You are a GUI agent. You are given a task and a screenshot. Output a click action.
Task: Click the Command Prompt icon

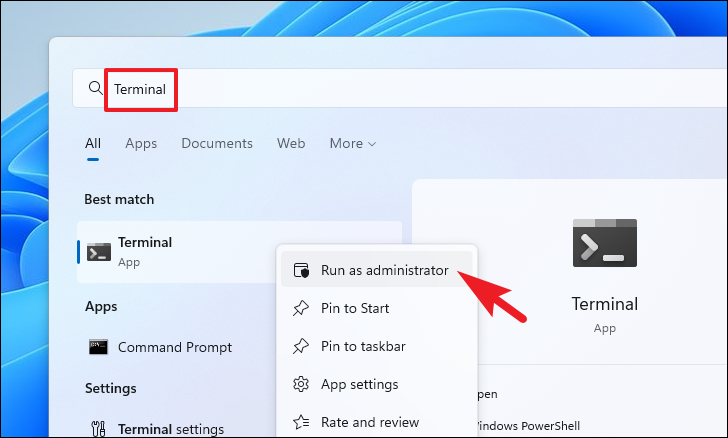pyautogui.click(x=98, y=347)
